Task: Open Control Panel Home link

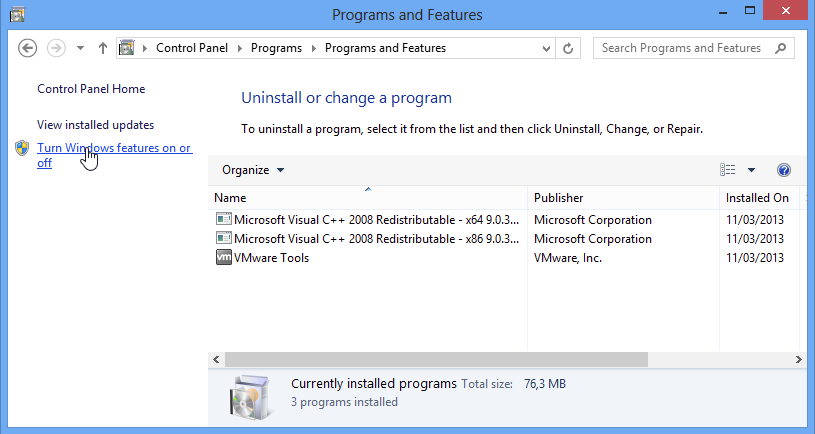Action: (91, 89)
